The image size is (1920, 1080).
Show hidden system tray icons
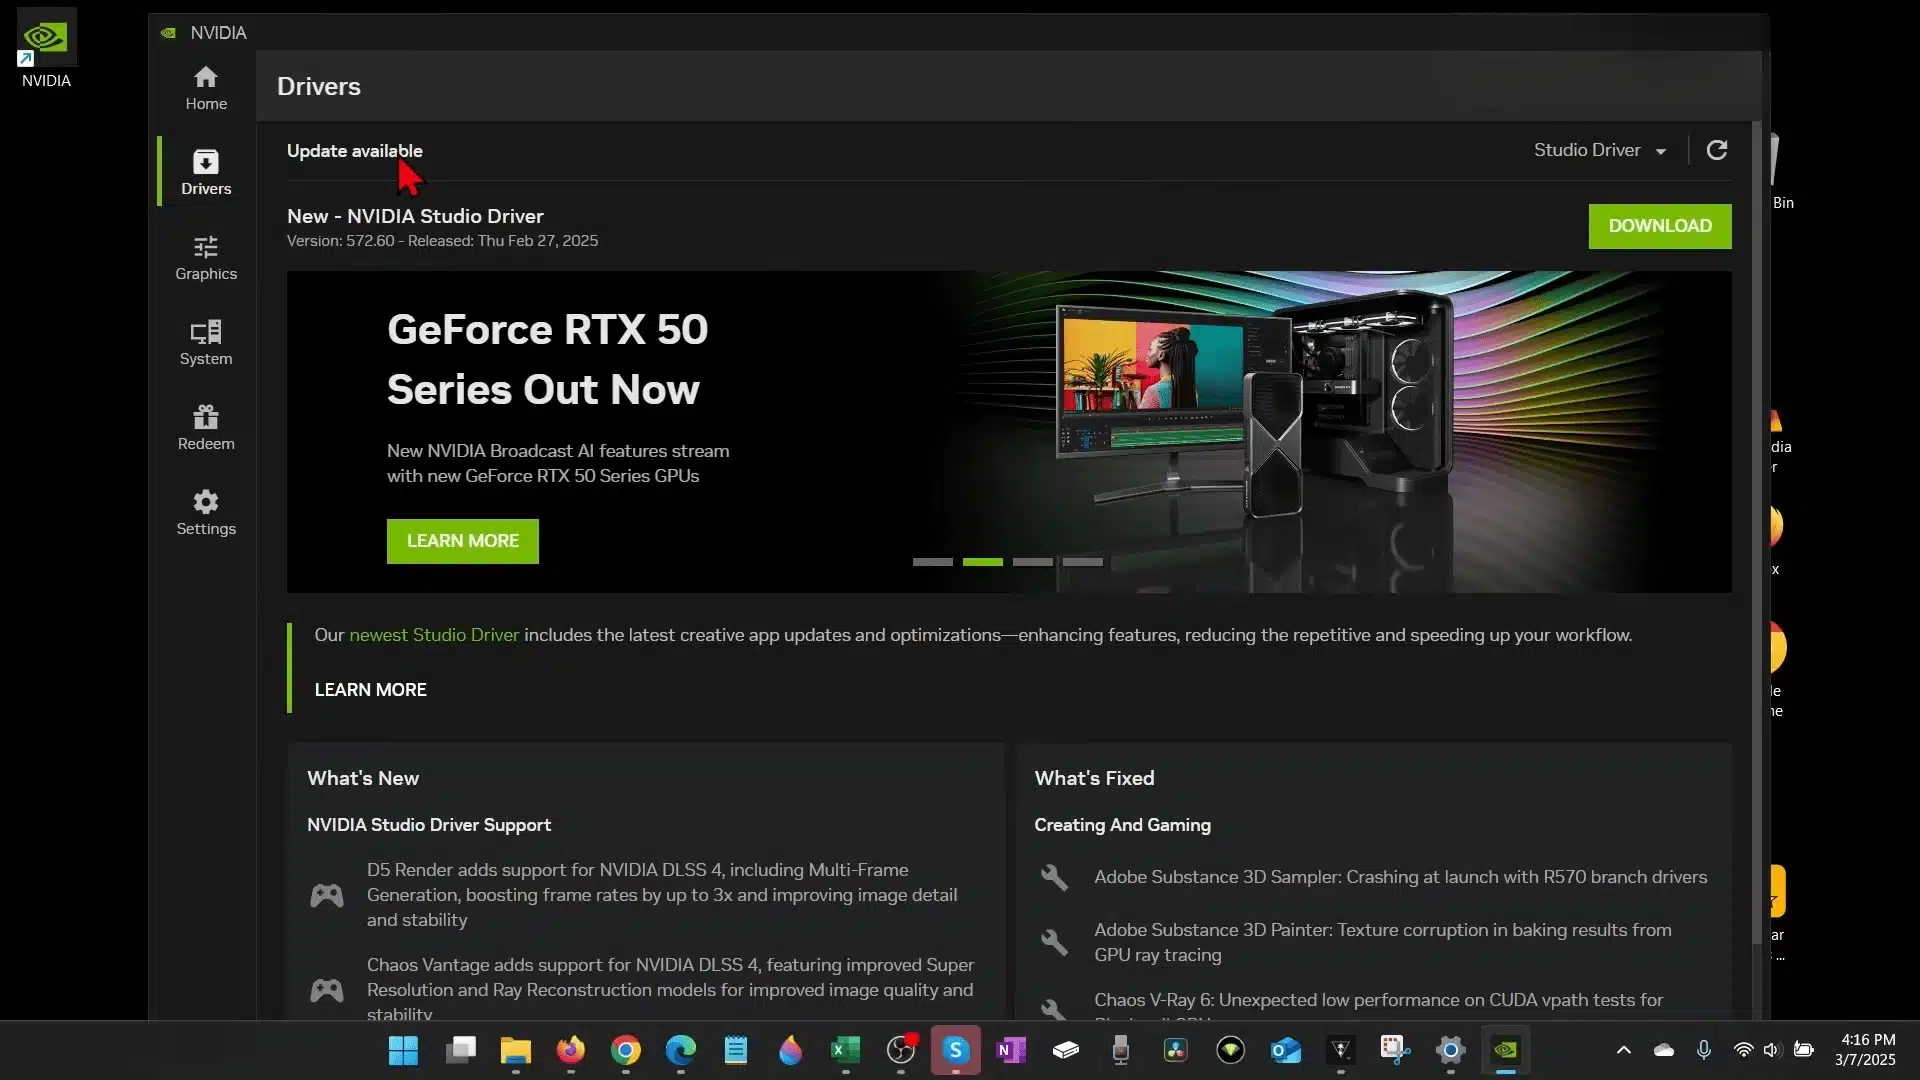tap(1624, 1050)
